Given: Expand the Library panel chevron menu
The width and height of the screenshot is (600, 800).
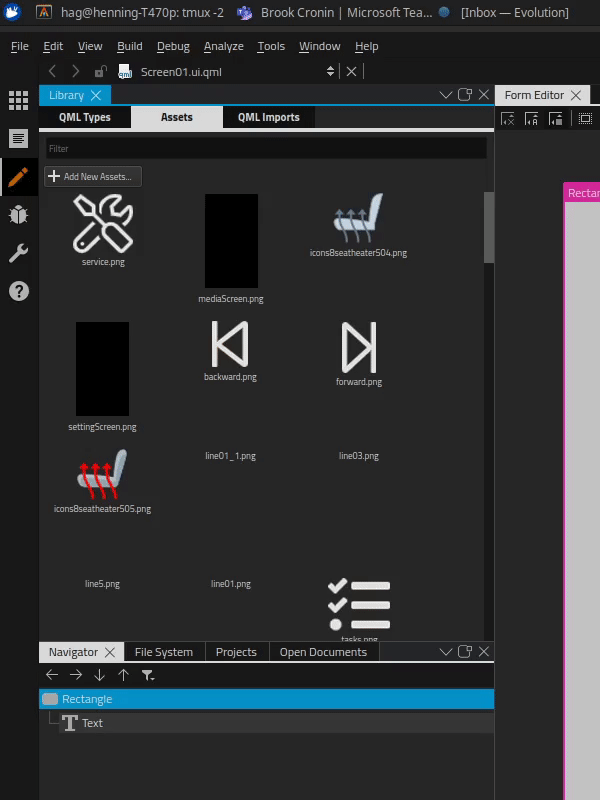Looking at the screenshot, I should pyautogui.click(x=446, y=95).
